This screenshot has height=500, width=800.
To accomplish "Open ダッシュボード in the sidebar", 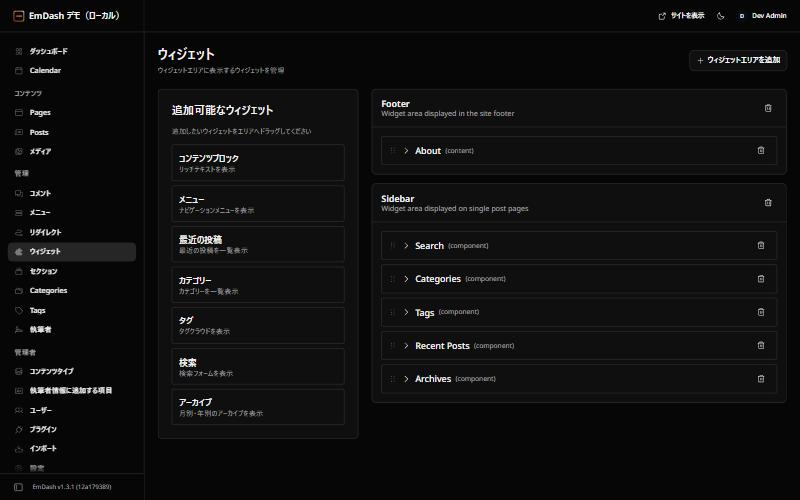I will point(72,51).
